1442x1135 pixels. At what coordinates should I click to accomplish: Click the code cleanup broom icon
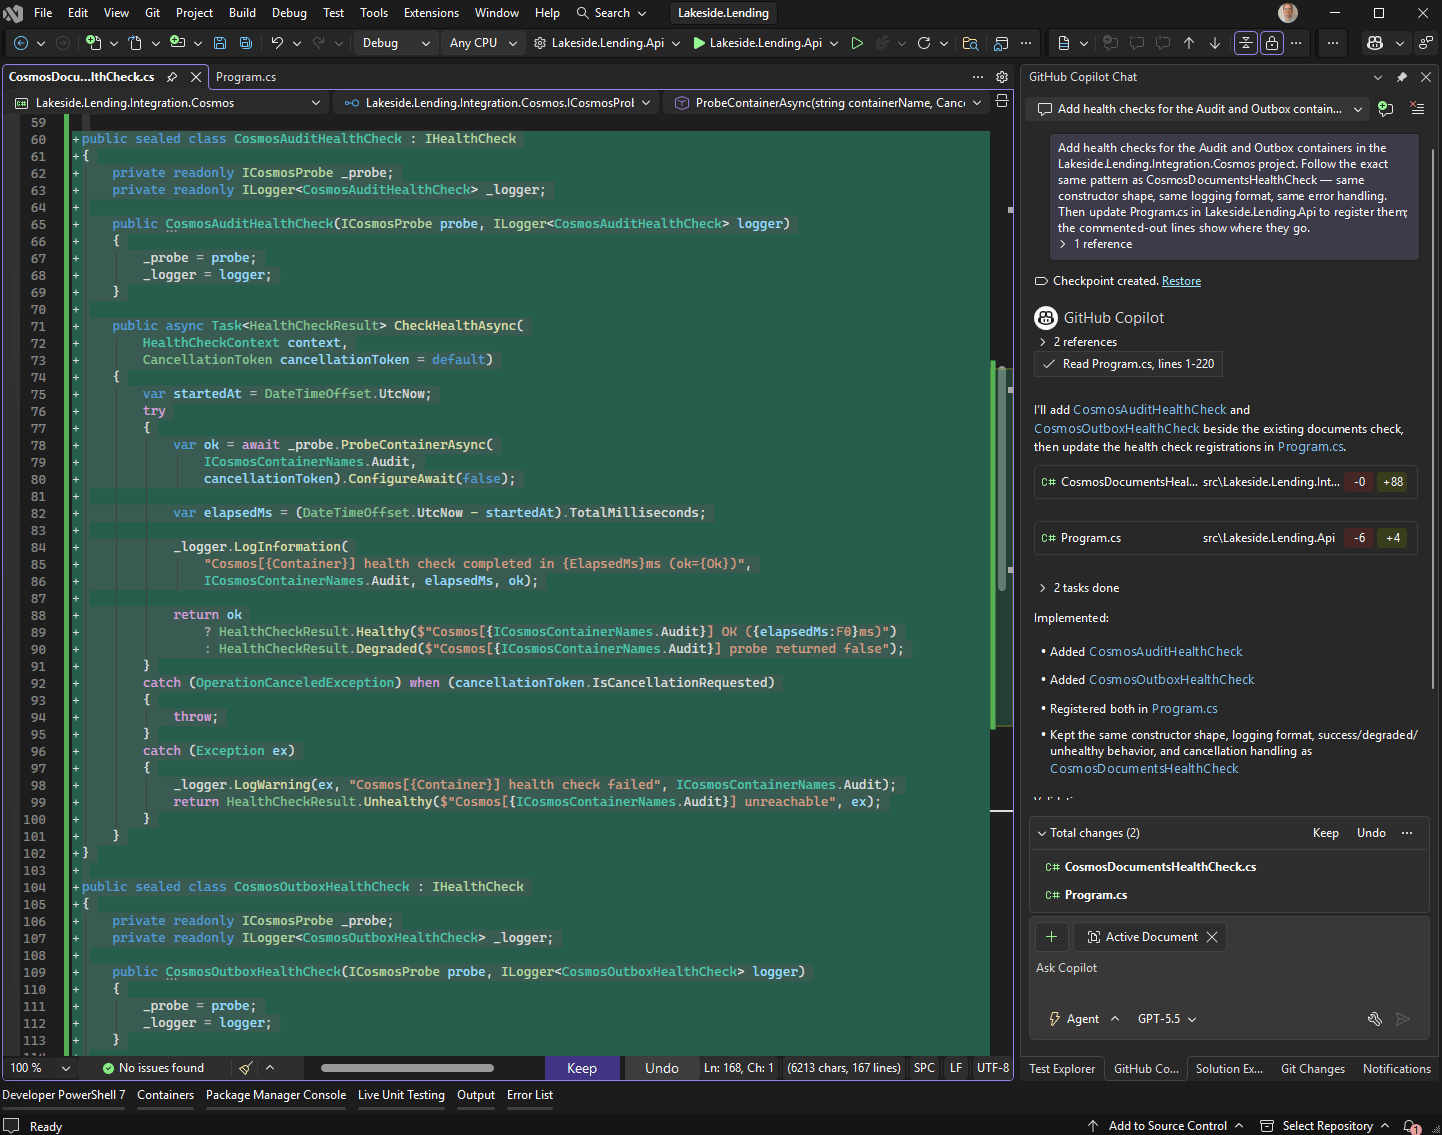[x=245, y=1068]
